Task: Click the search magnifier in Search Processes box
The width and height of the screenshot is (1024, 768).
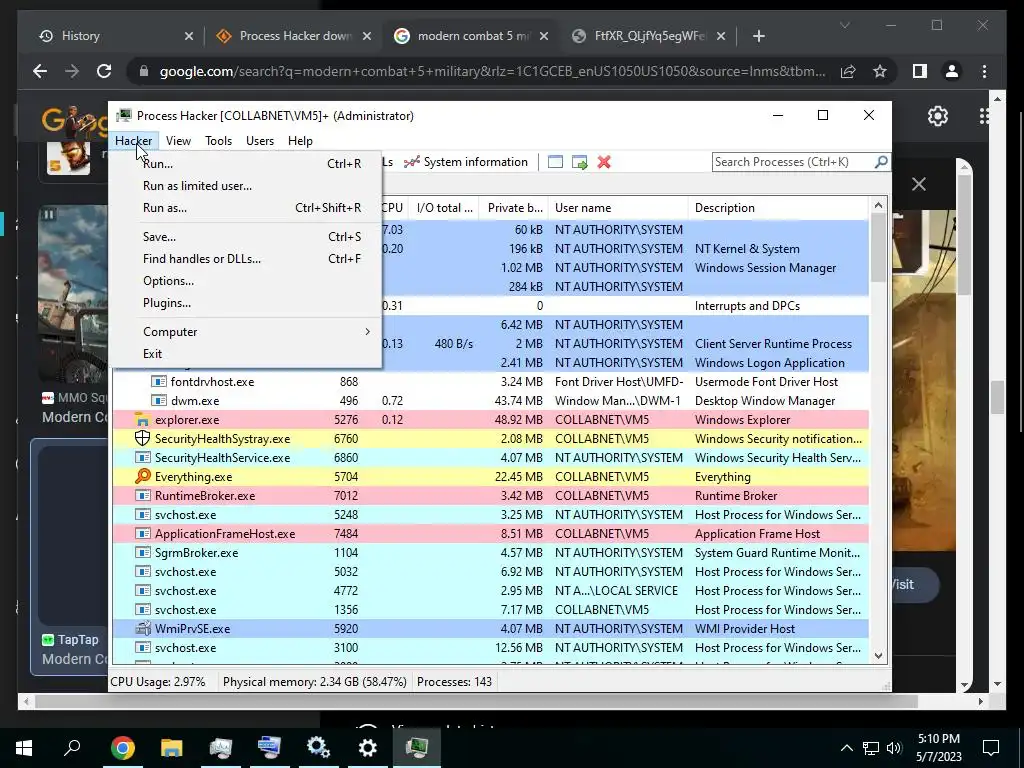Action: (x=881, y=161)
